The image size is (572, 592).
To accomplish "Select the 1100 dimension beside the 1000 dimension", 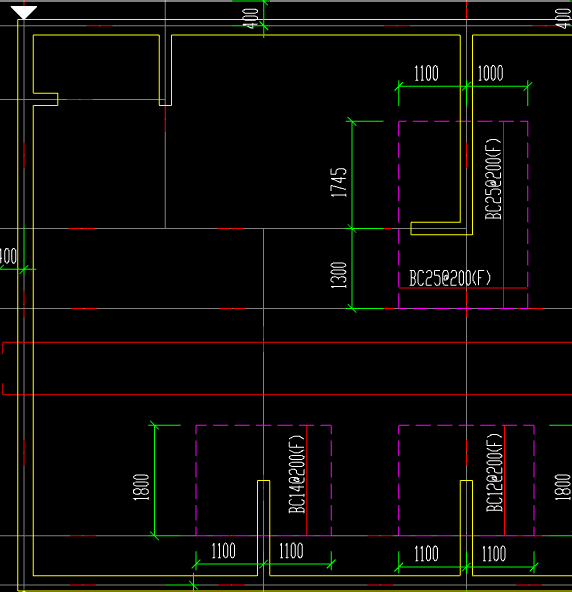I will coord(426,74).
